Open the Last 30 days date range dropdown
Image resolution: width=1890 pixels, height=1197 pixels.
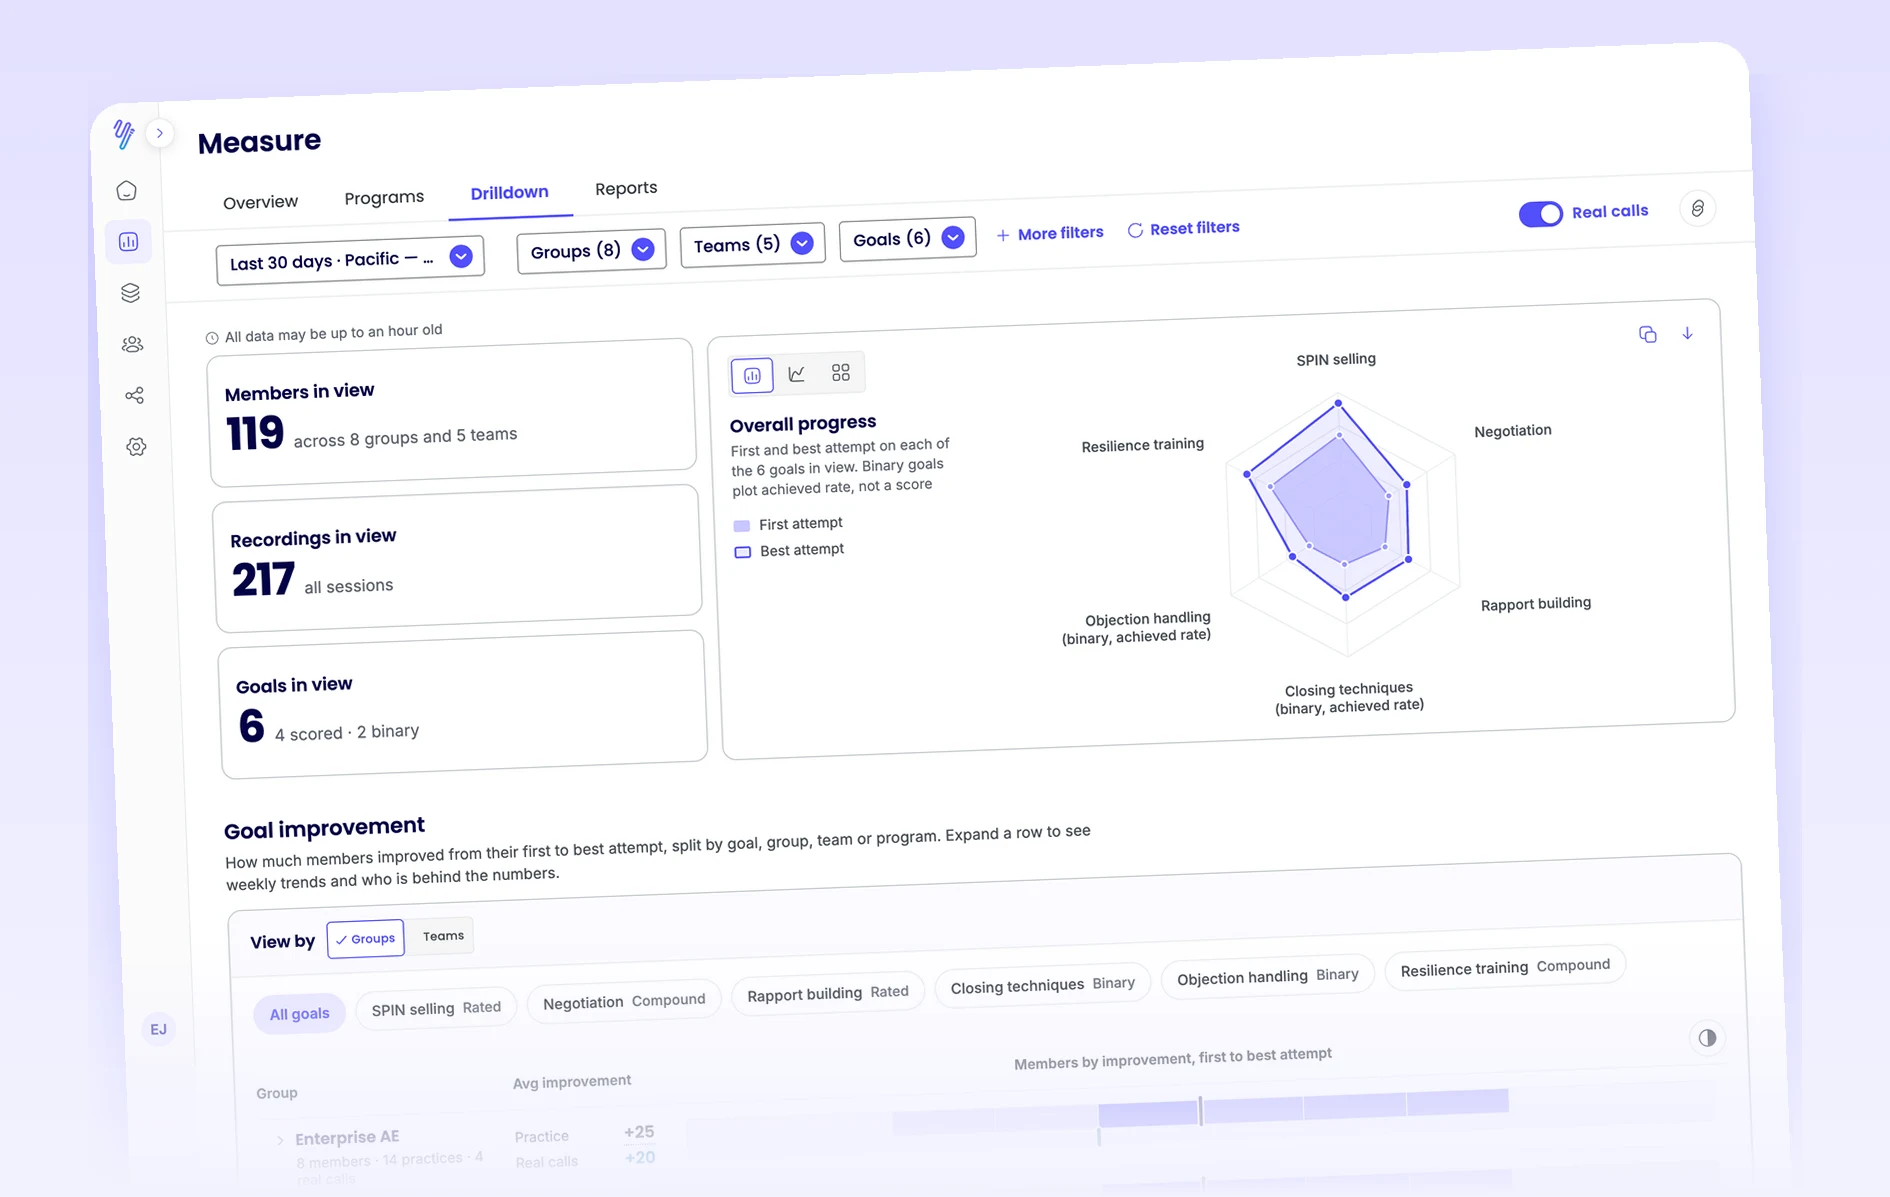(x=350, y=259)
